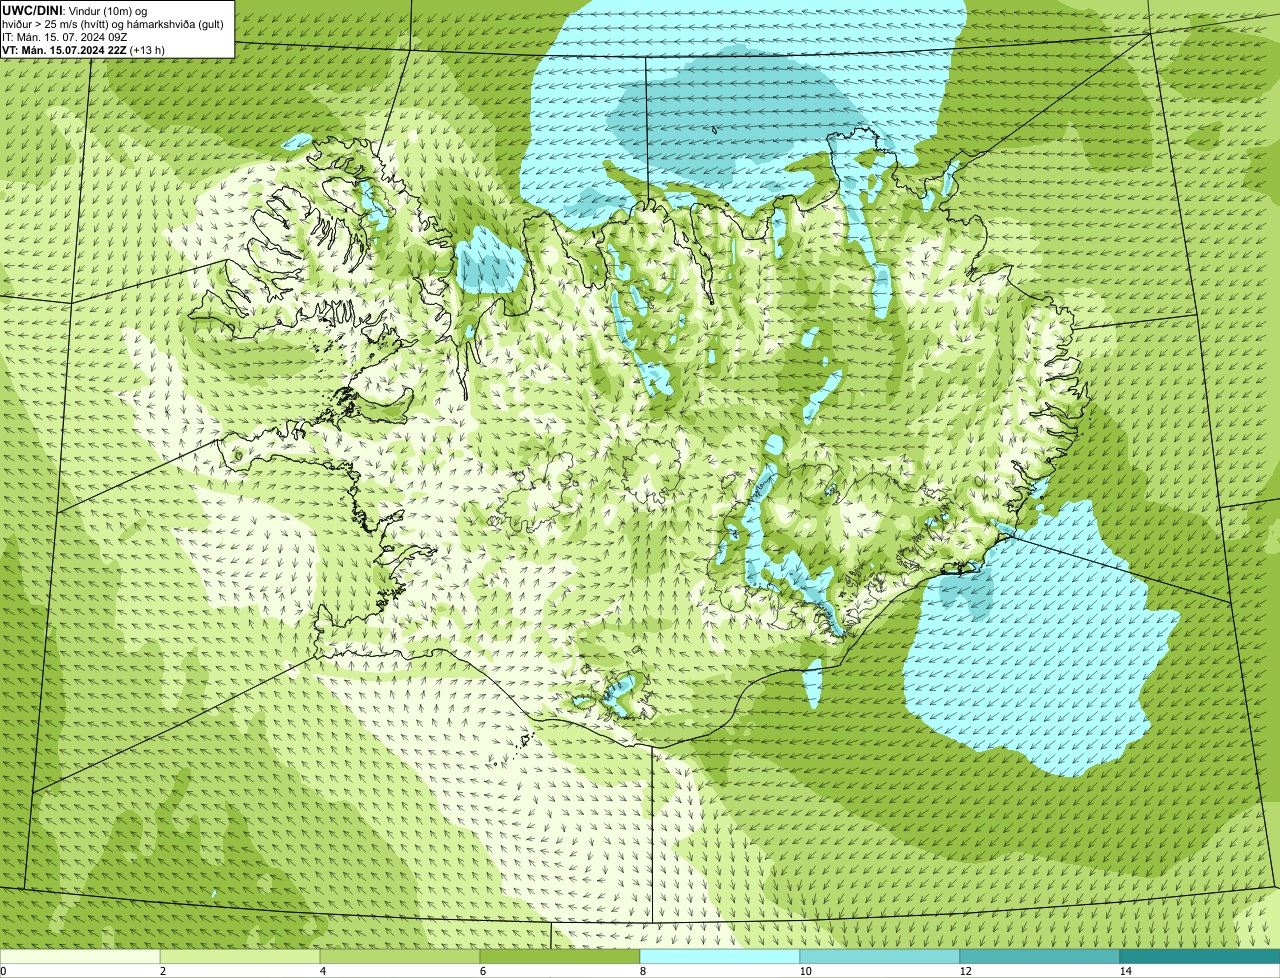
Task: Click the medium green 4–6 legend swatch
Action: [x=400, y=957]
